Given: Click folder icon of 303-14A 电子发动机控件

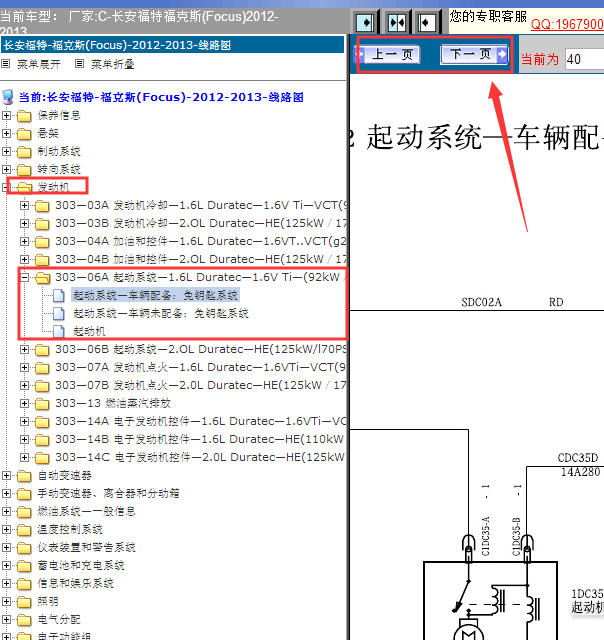Looking at the screenshot, I should coord(42,422).
